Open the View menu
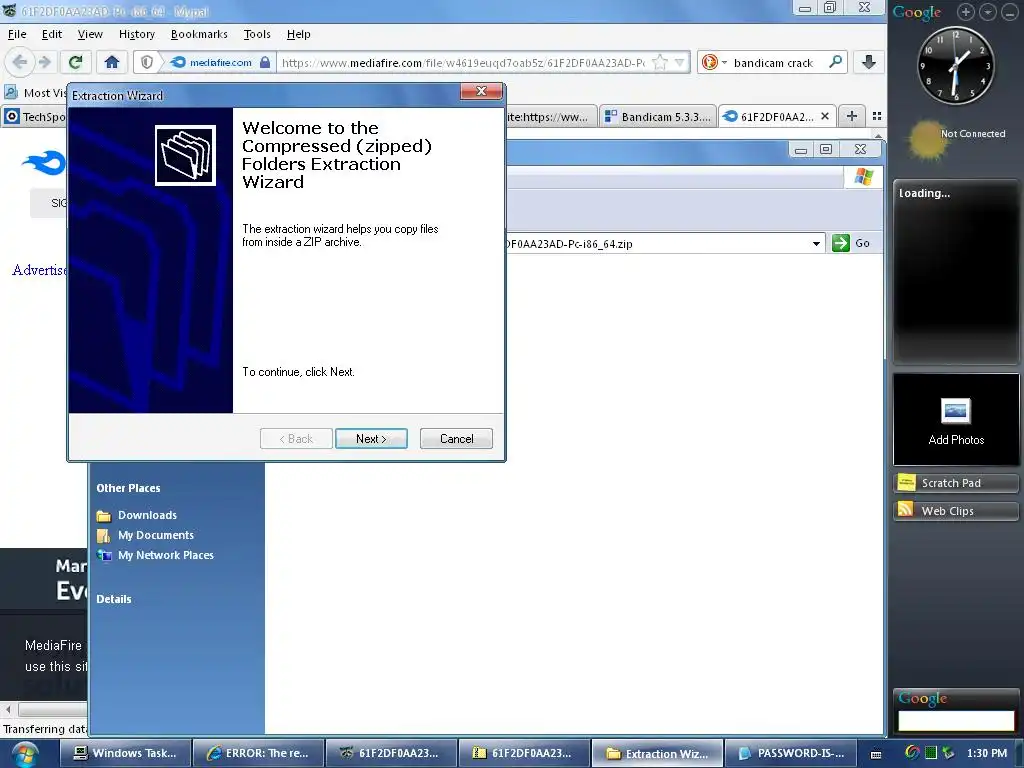 coord(89,34)
